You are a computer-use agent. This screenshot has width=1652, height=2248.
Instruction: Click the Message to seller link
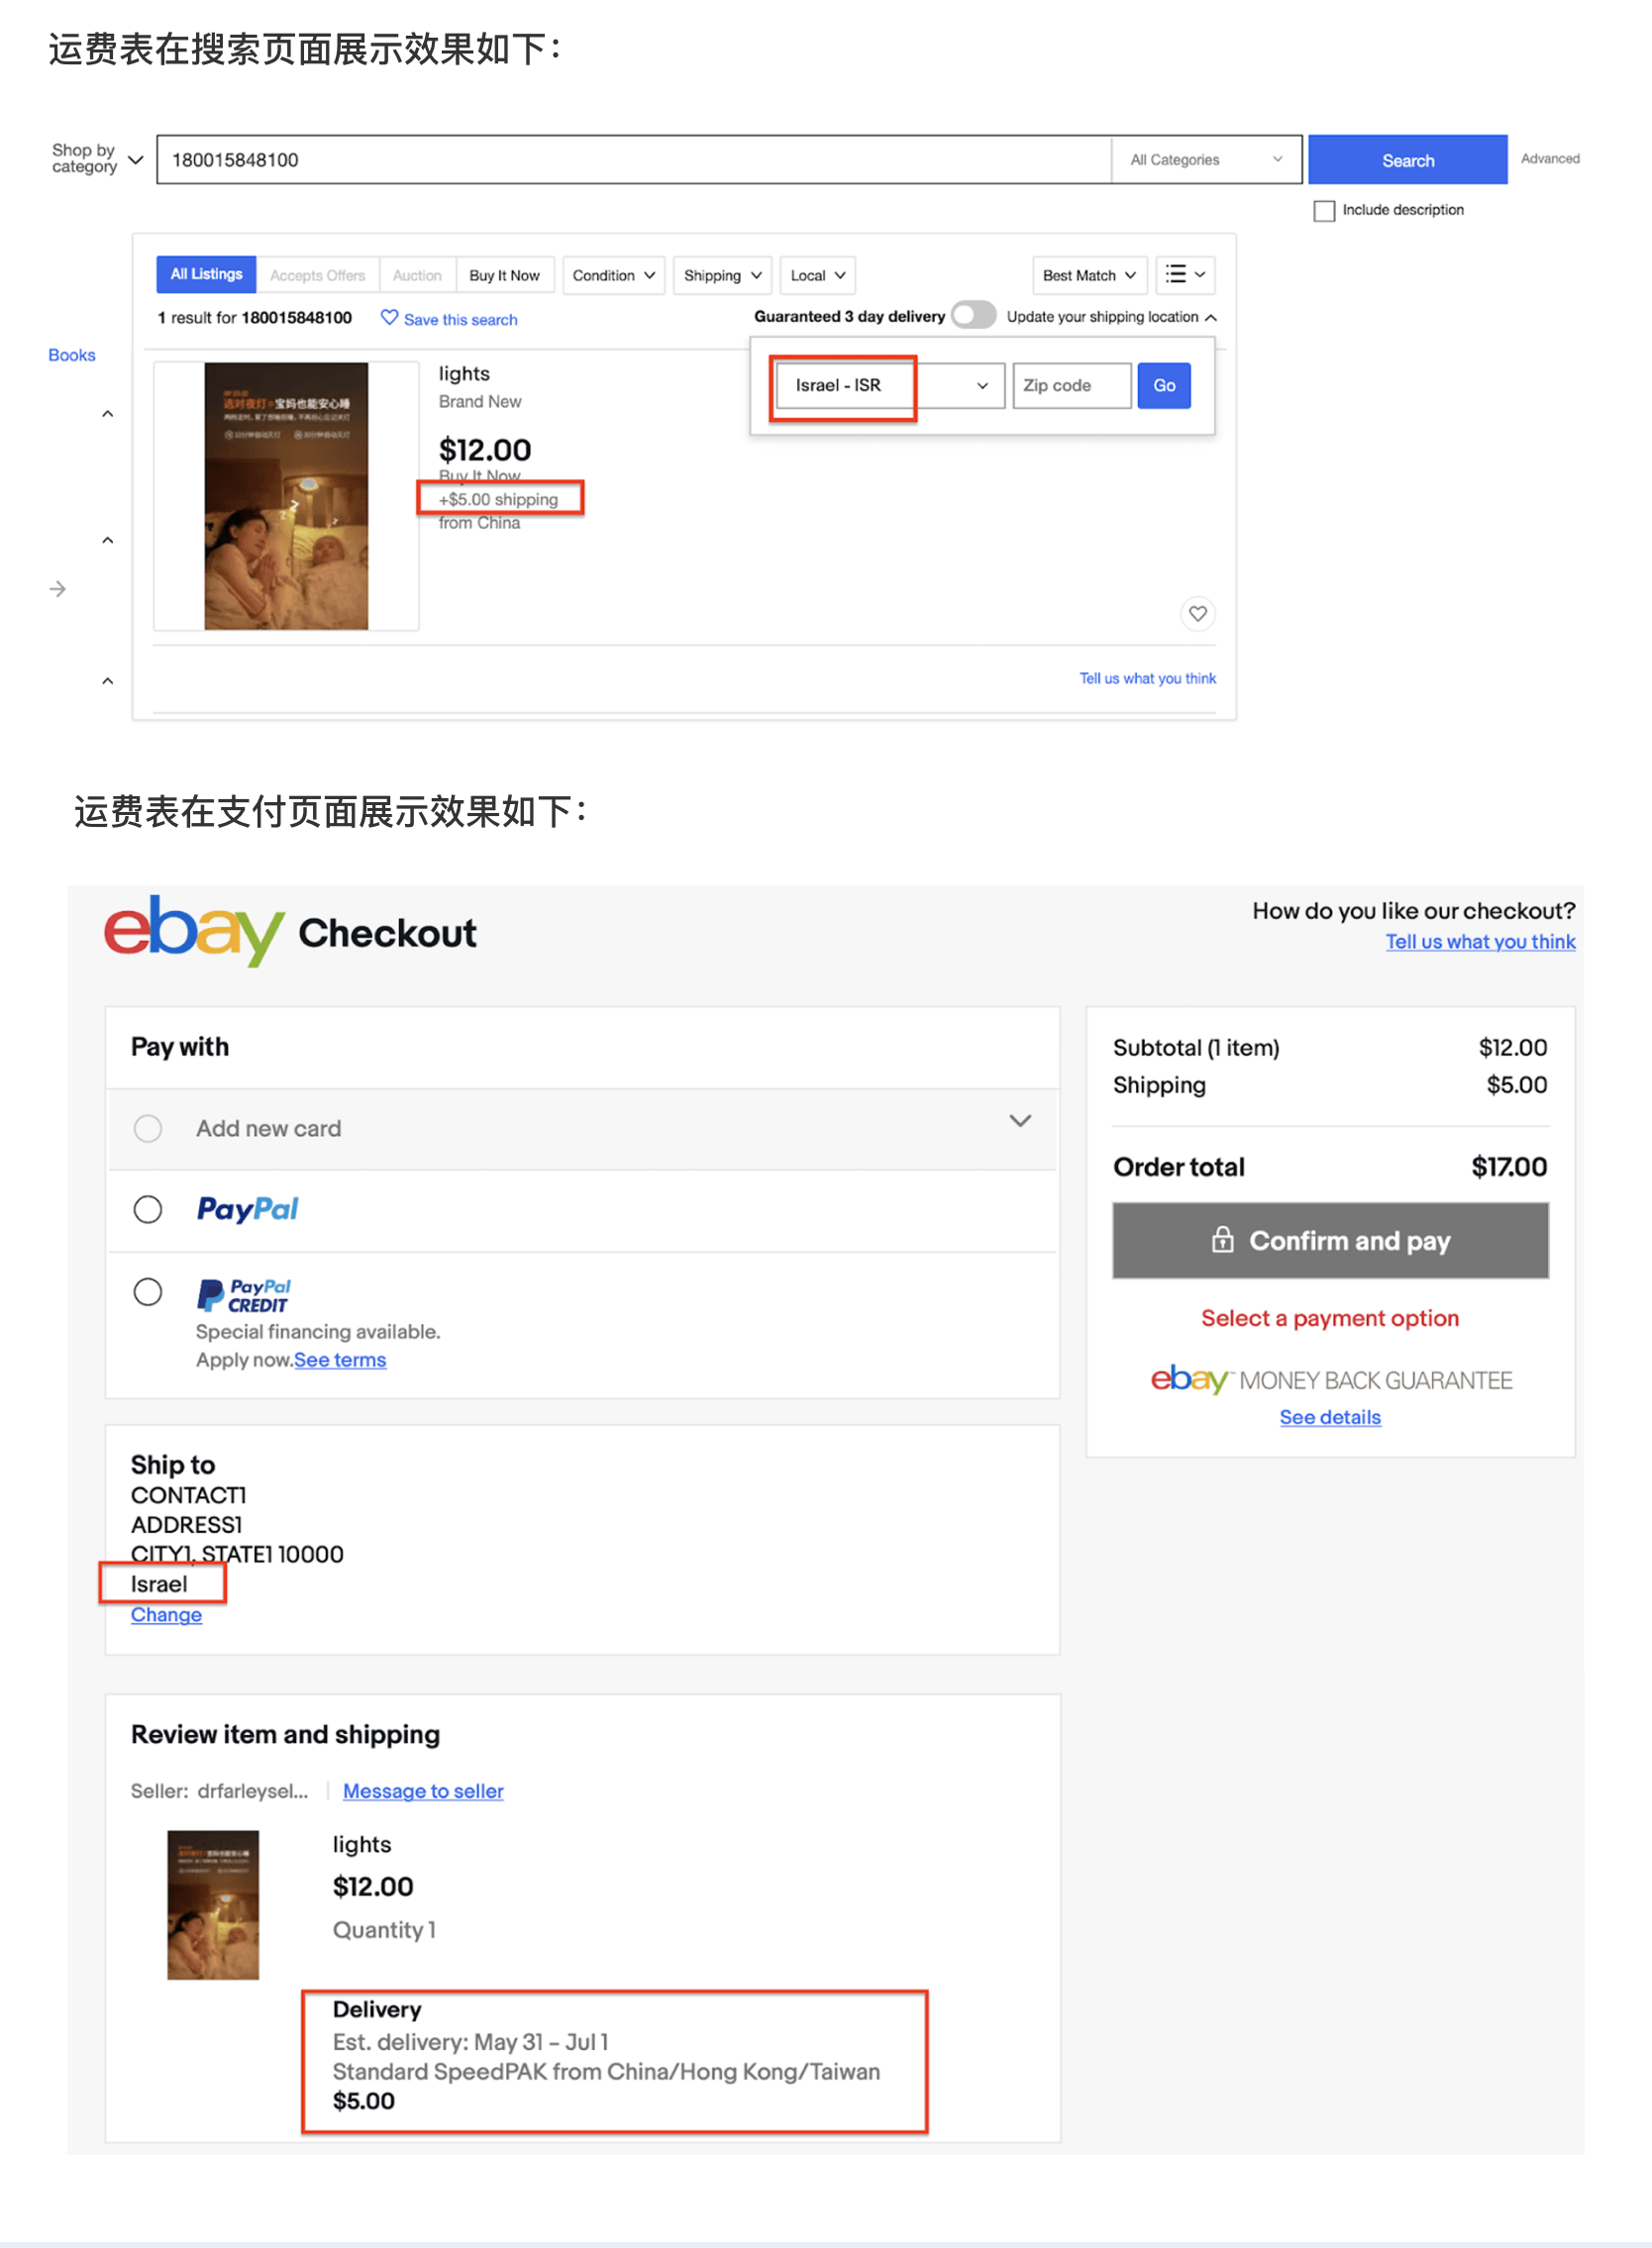point(423,1790)
